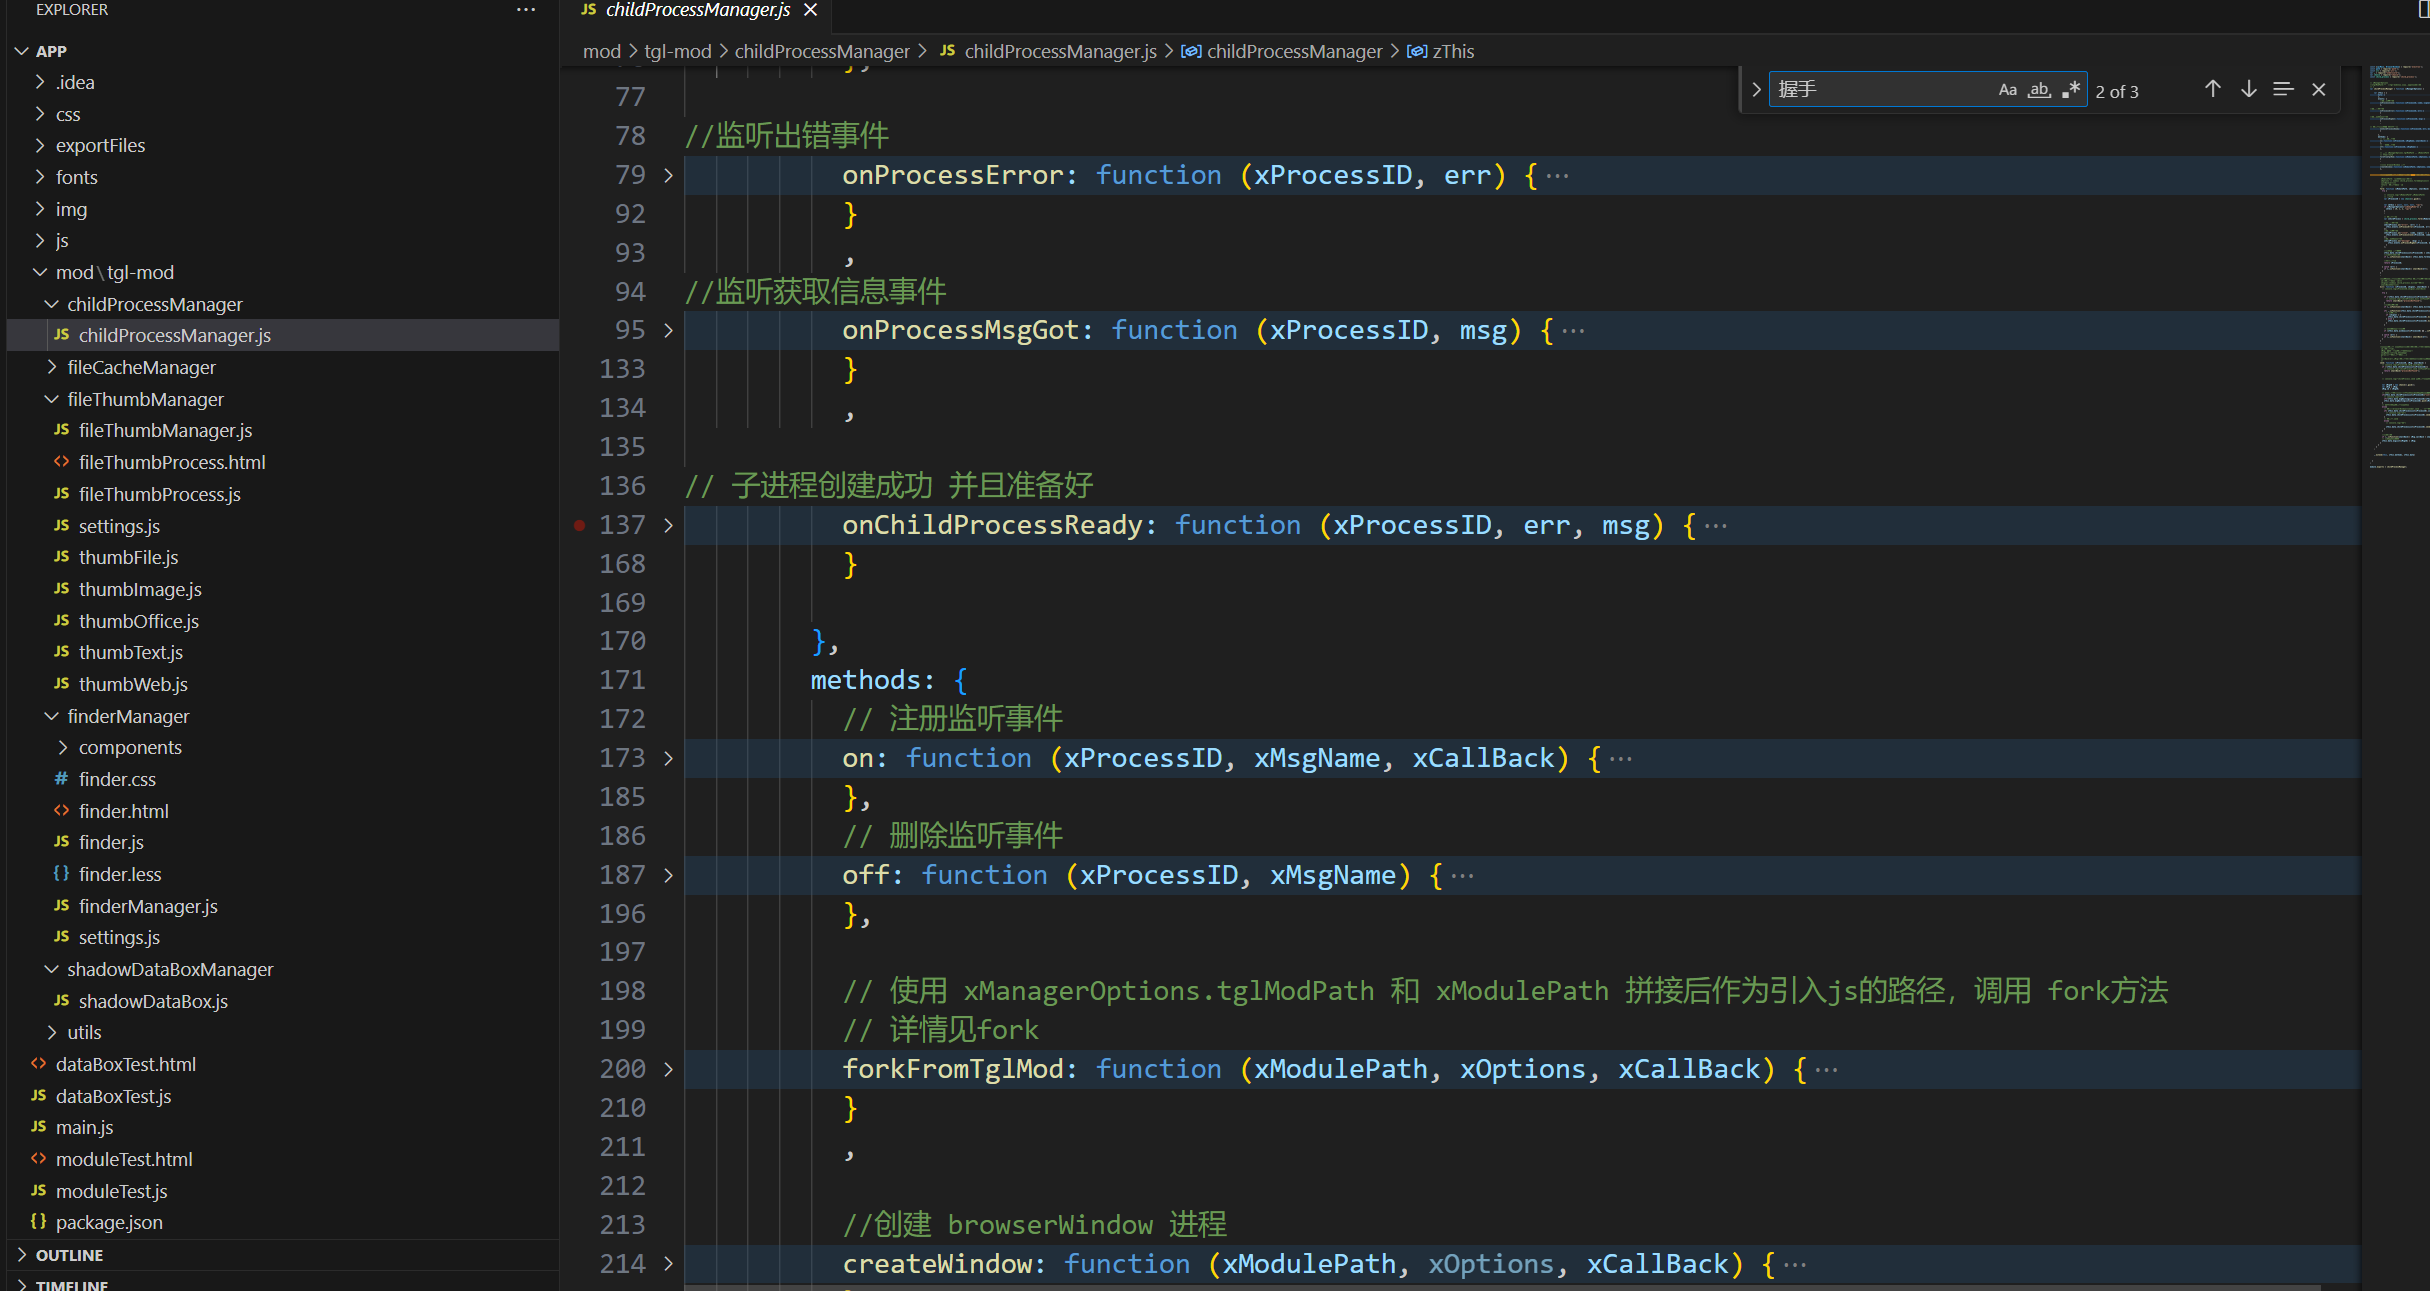Open Explorer more actions menu
2430x1291 pixels.
526,10
